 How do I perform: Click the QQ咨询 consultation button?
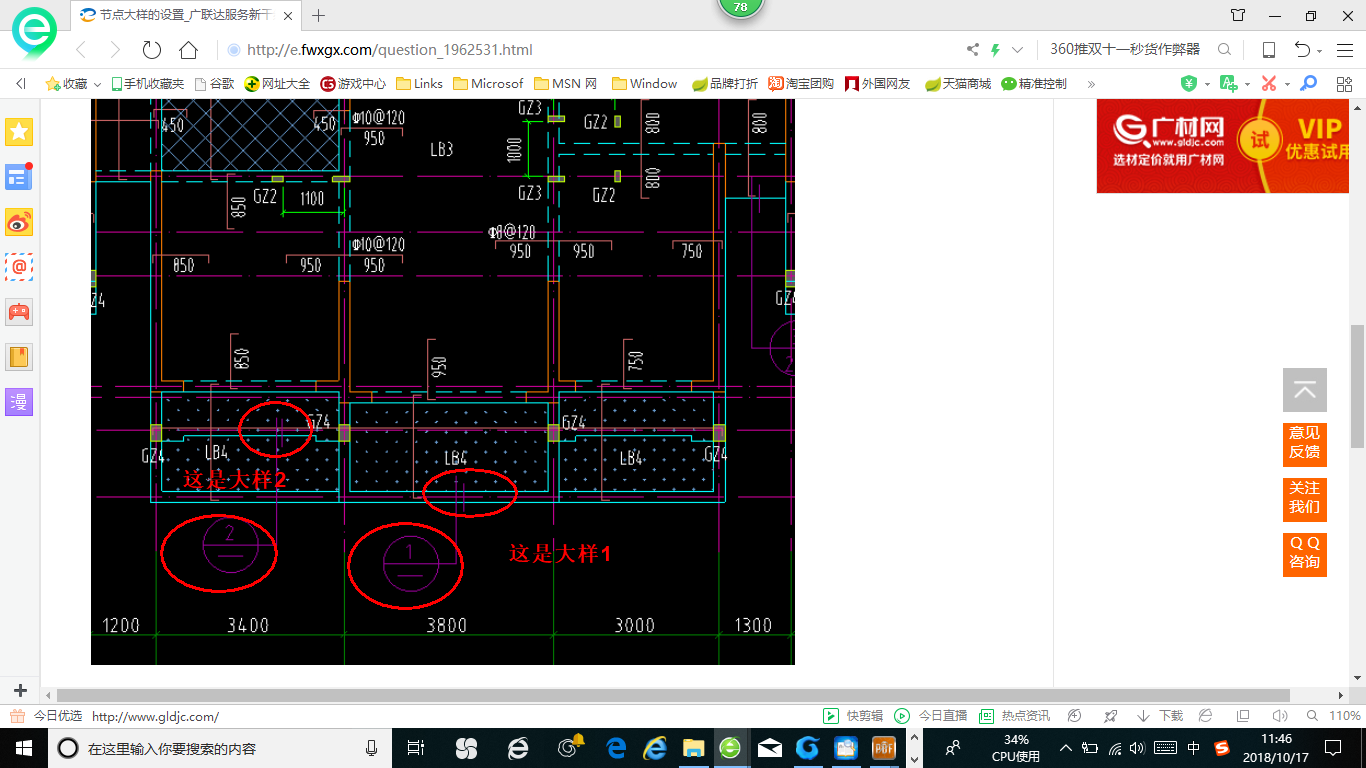pyautogui.click(x=1305, y=553)
